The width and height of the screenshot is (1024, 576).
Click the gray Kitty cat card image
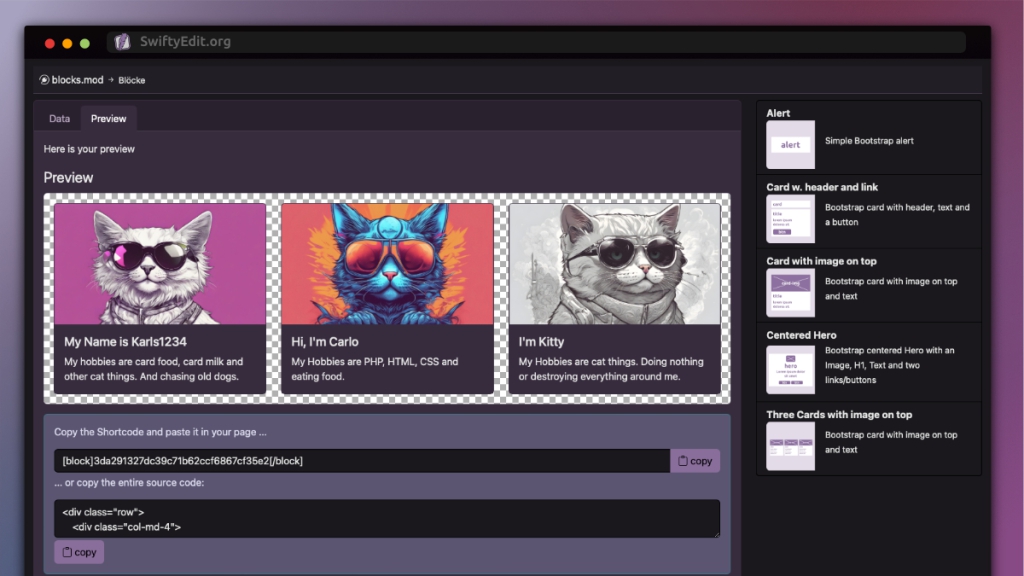tap(615, 264)
